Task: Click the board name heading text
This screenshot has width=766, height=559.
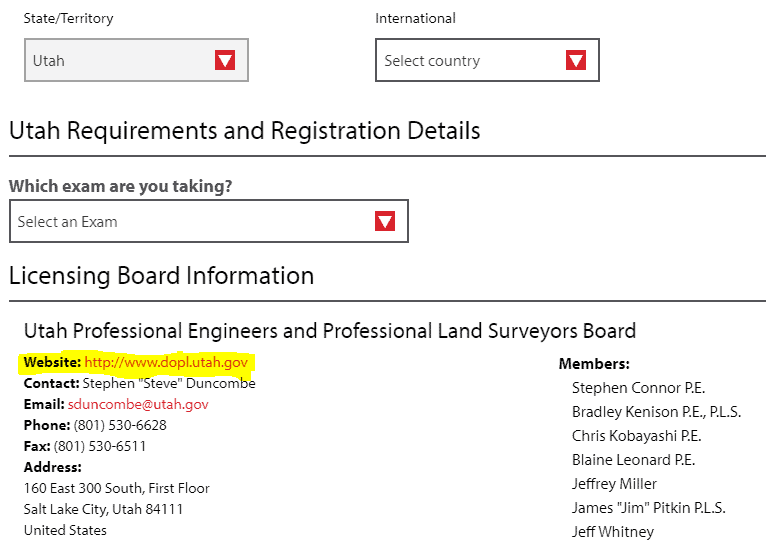Action: click(329, 331)
